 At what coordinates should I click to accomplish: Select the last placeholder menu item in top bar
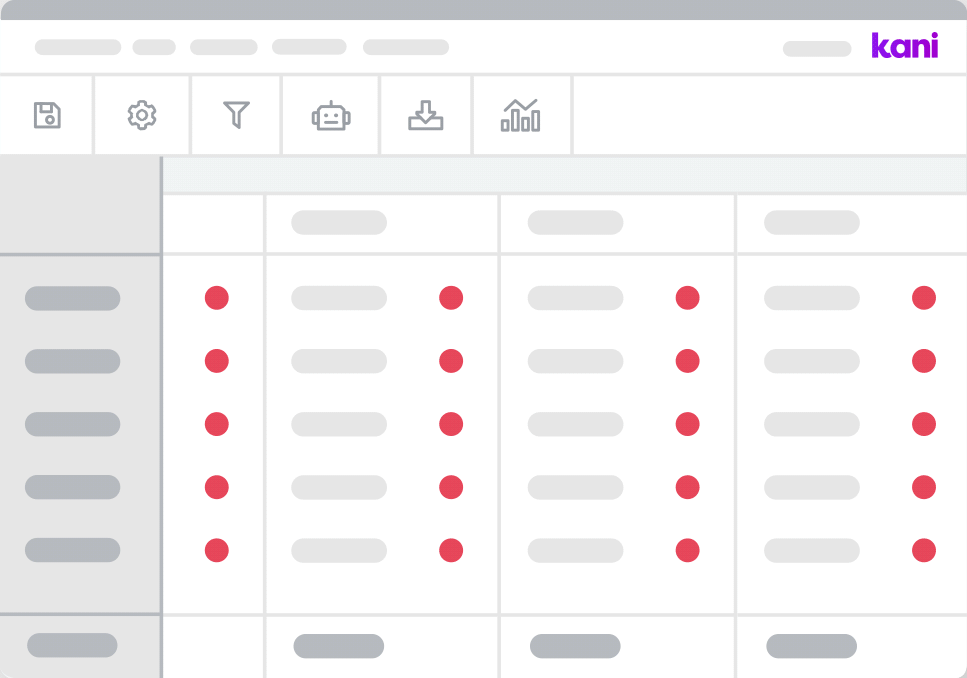(x=405, y=47)
